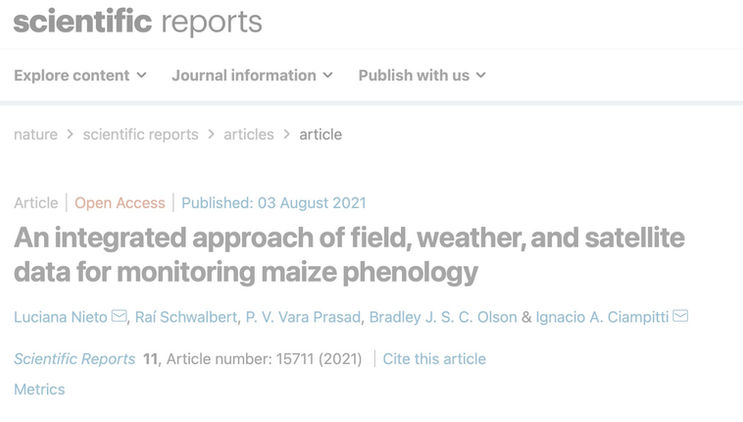Expand the Publish with us menu
Viewport: 743px width, 422px height.
pyautogui.click(x=422, y=75)
